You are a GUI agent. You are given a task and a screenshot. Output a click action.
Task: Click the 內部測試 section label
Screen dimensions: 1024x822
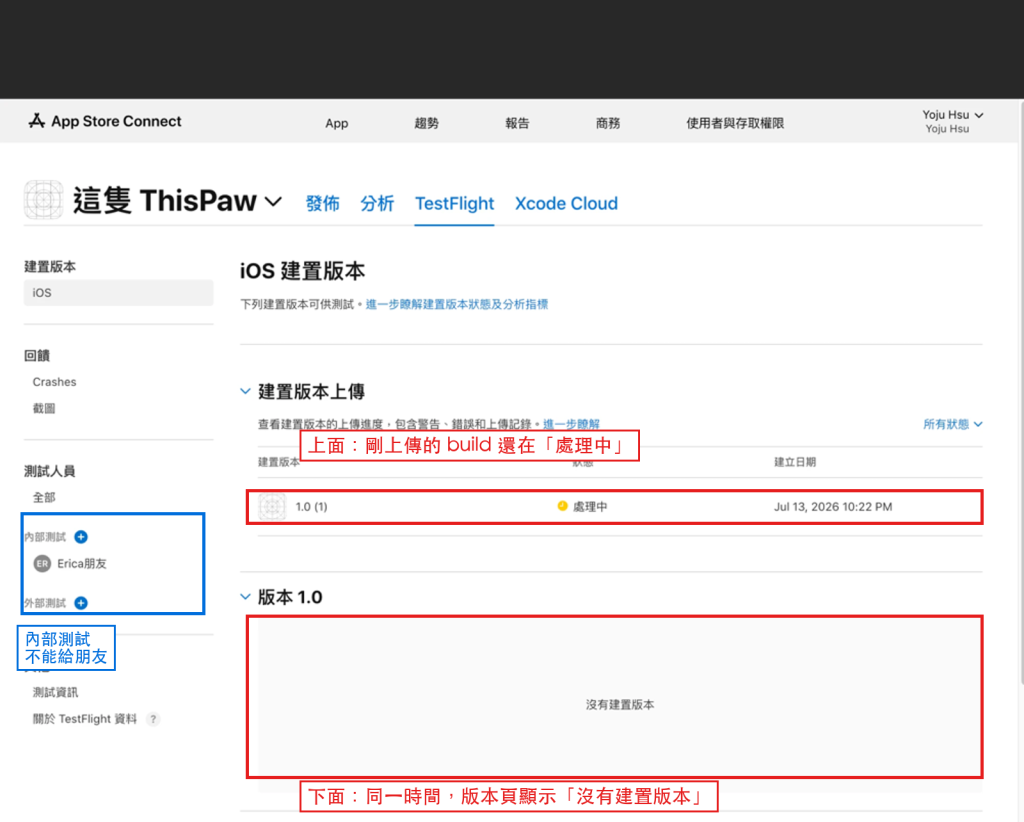pyautogui.click(x=45, y=537)
